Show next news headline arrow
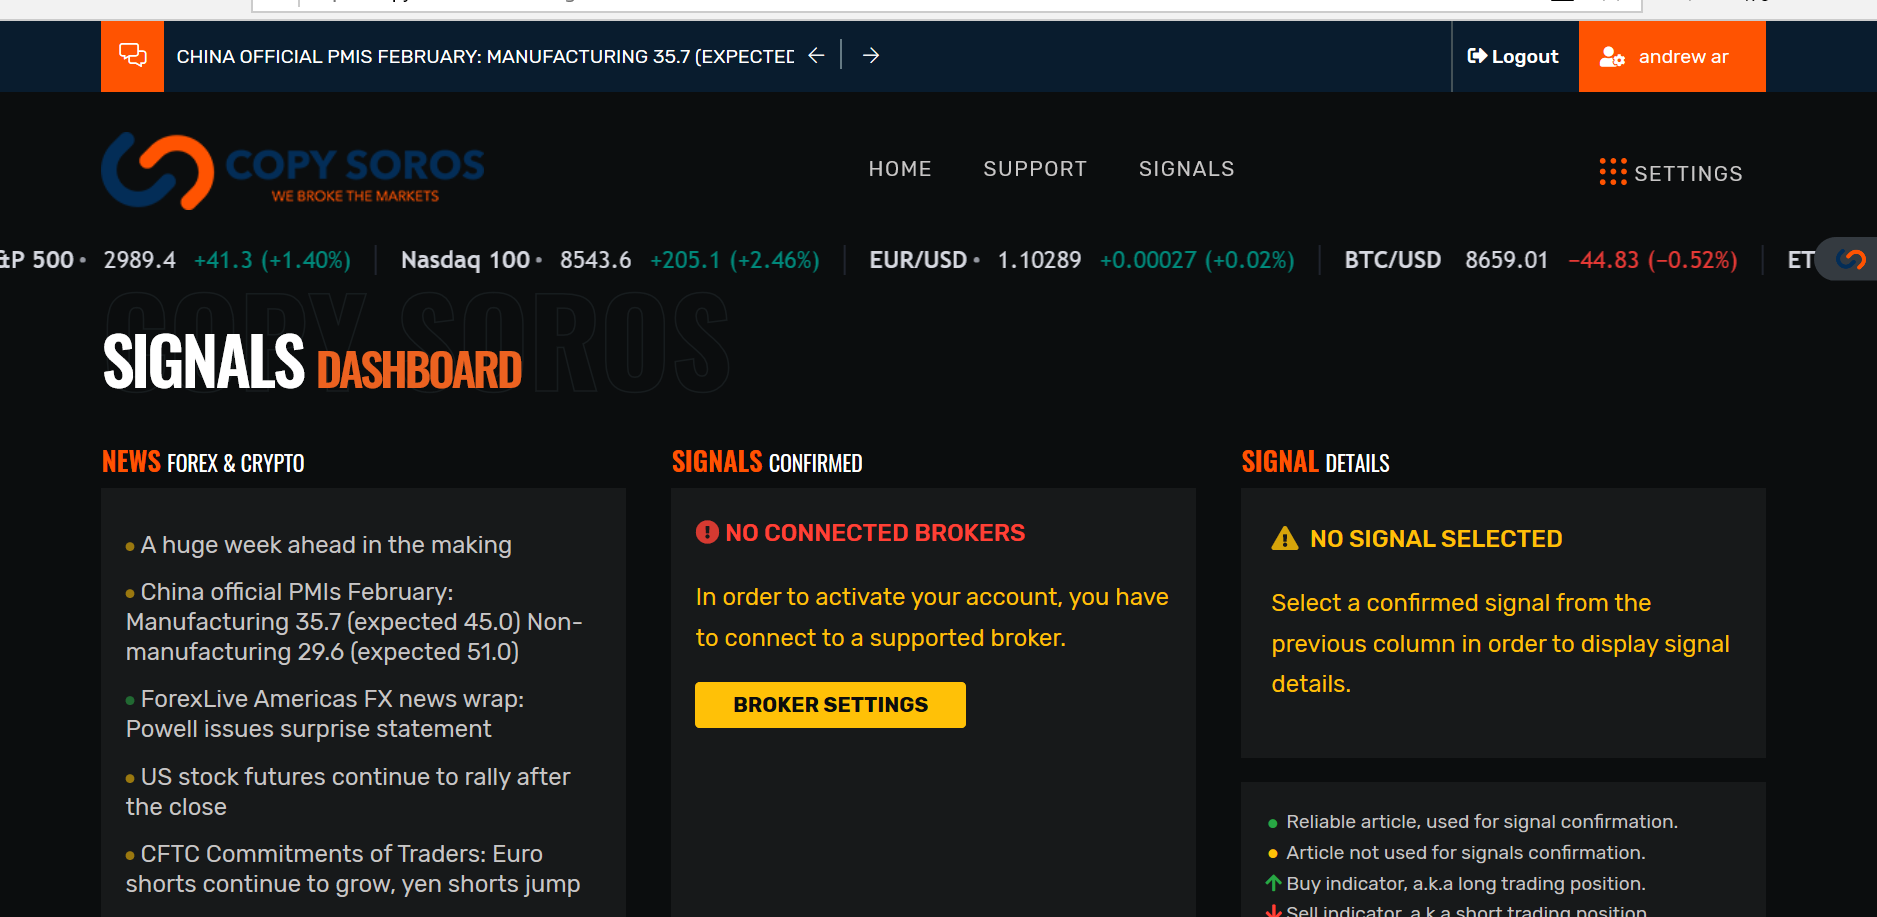This screenshot has width=1877, height=917. coord(871,56)
